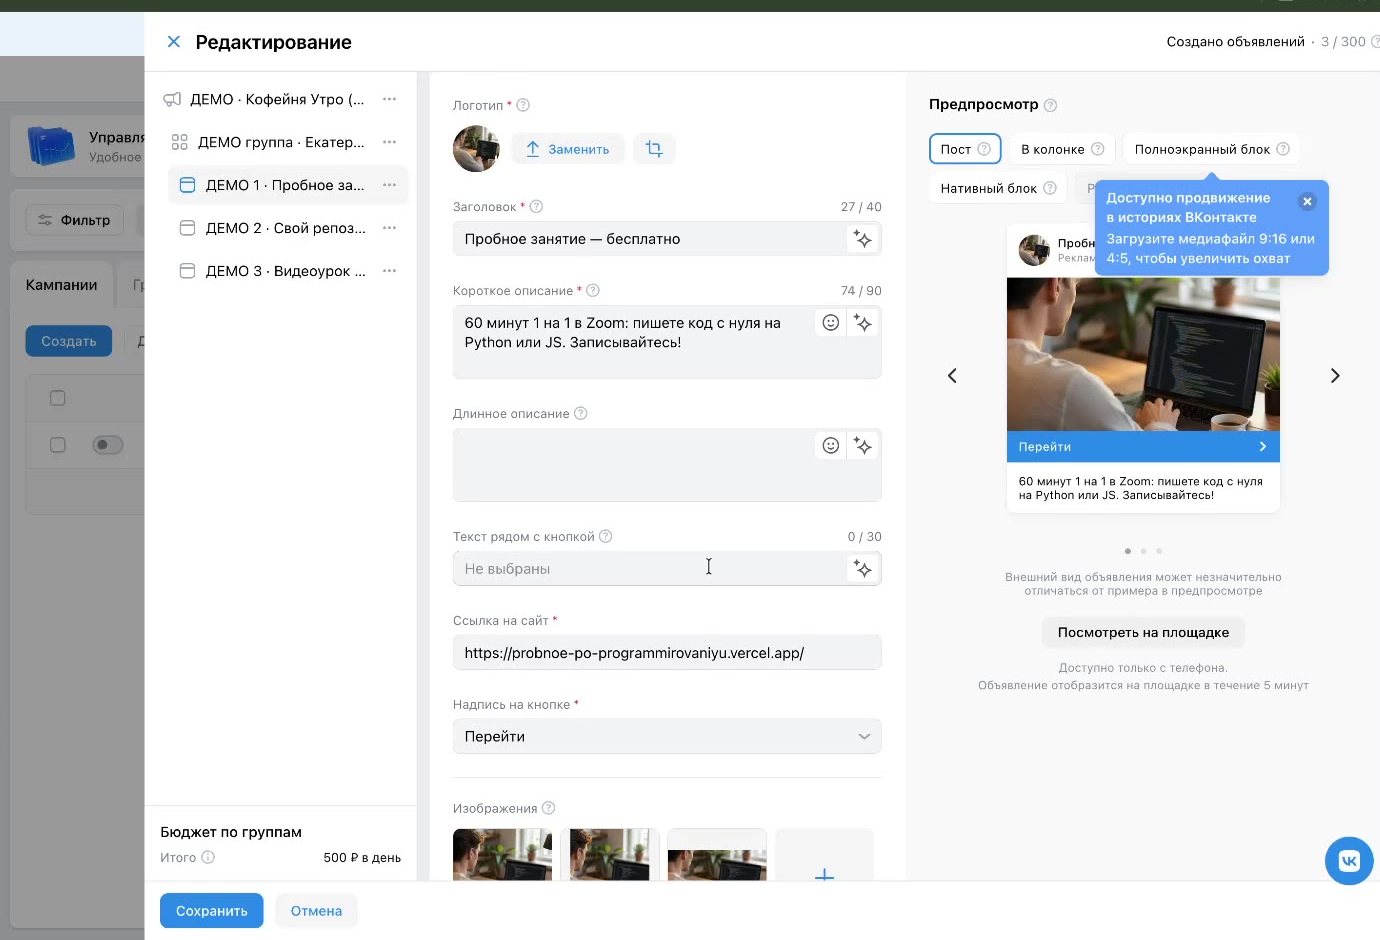Click the ad group grid icon
This screenshot has width=1380, height=940.
(180, 142)
